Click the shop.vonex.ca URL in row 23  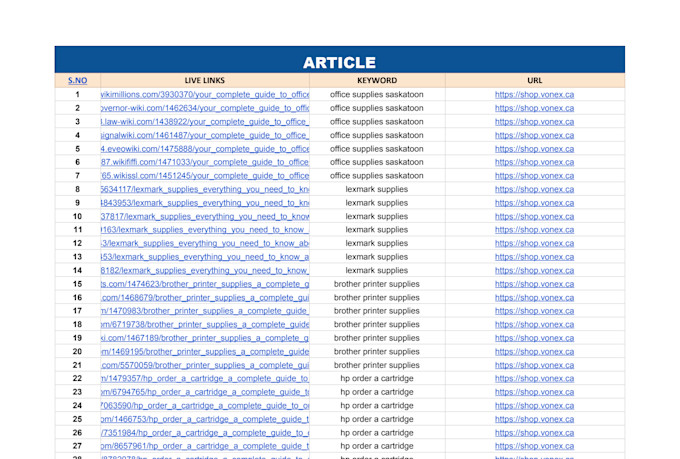[534, 392]
